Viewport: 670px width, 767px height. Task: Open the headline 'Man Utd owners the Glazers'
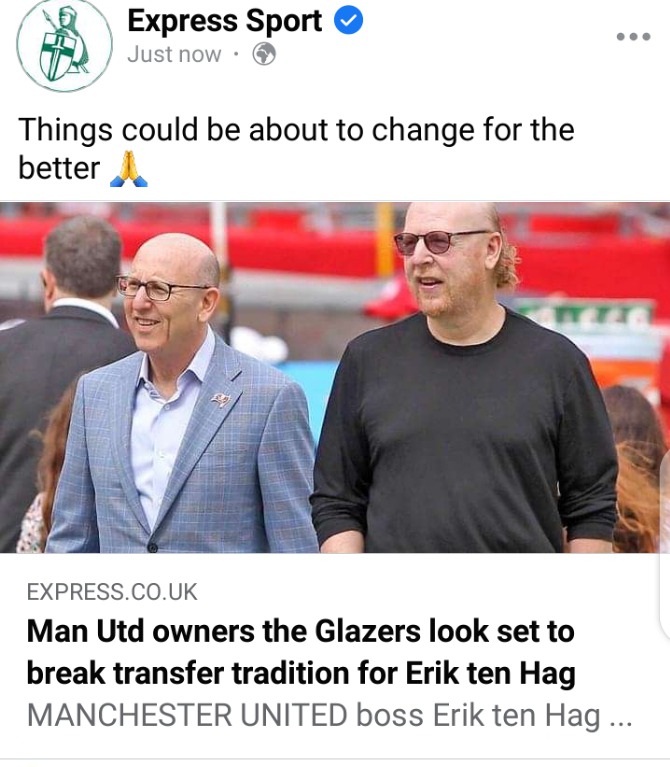point(223,631)
